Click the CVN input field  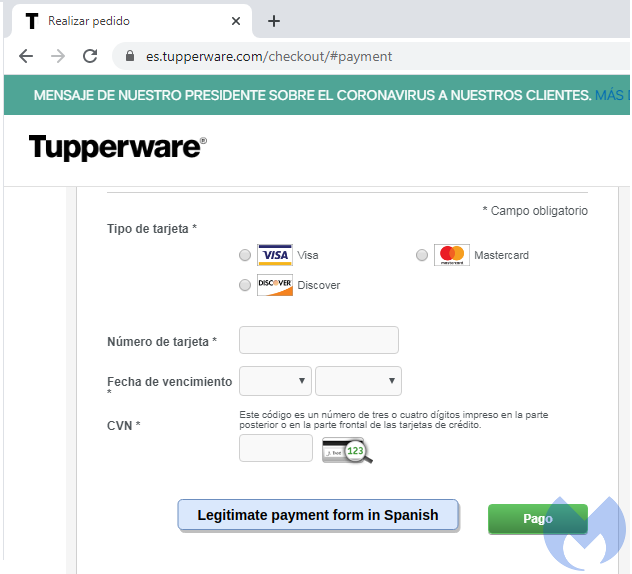tap(276, 448)
